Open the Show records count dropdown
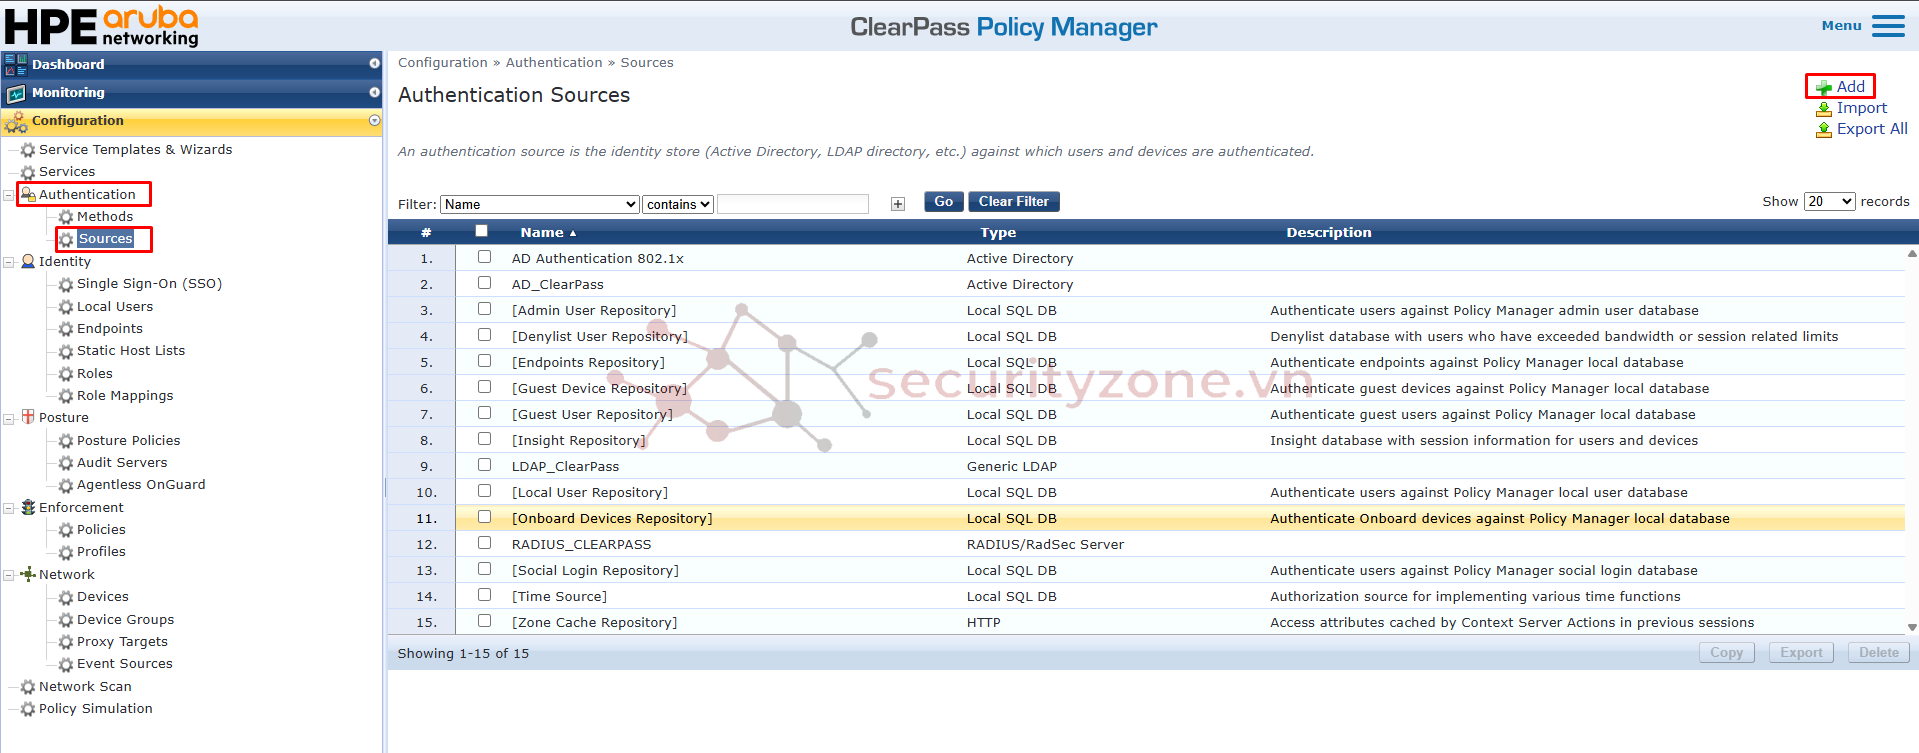Viewport: 1919px width, 753px height. click(1829, 201)
